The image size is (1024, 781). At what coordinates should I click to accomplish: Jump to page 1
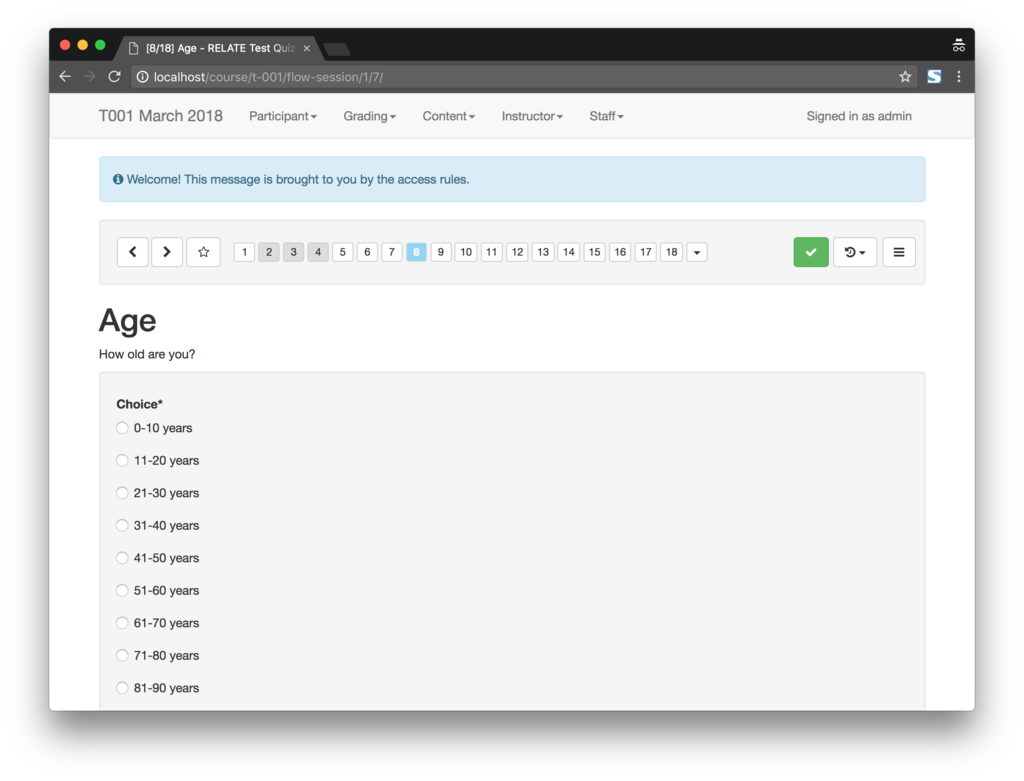click(x=244, y=252)
